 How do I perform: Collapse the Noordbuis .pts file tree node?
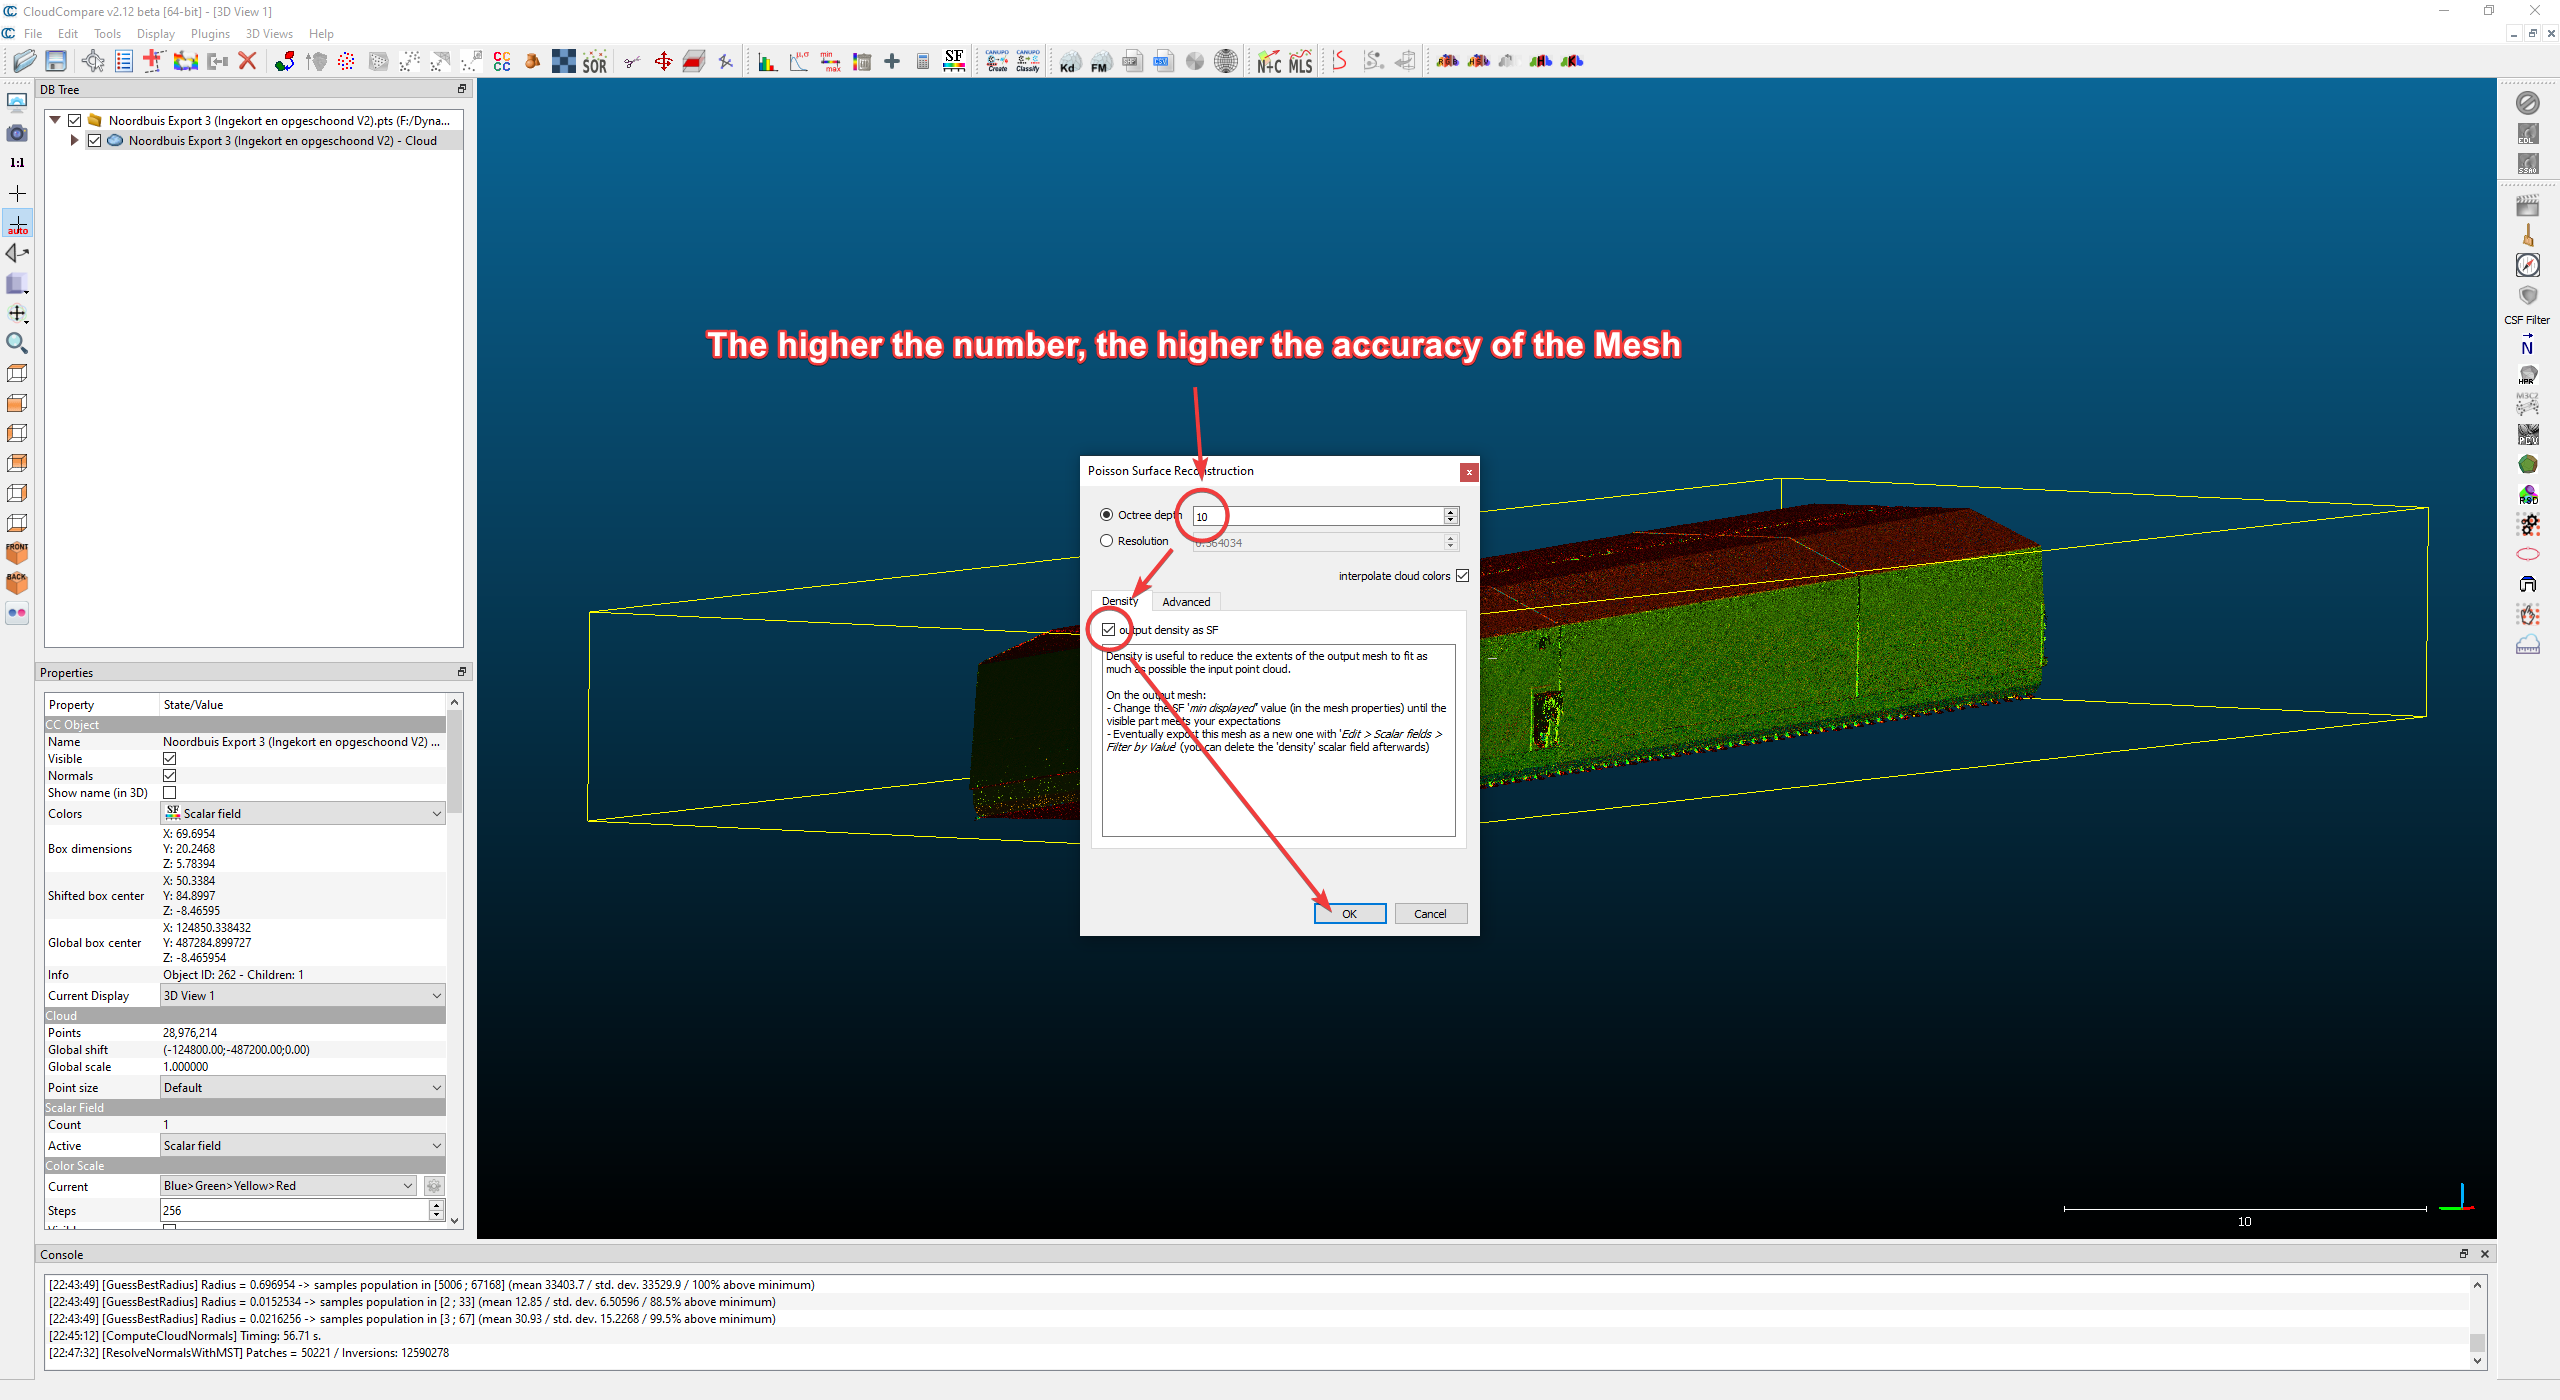tap(55, 120)
